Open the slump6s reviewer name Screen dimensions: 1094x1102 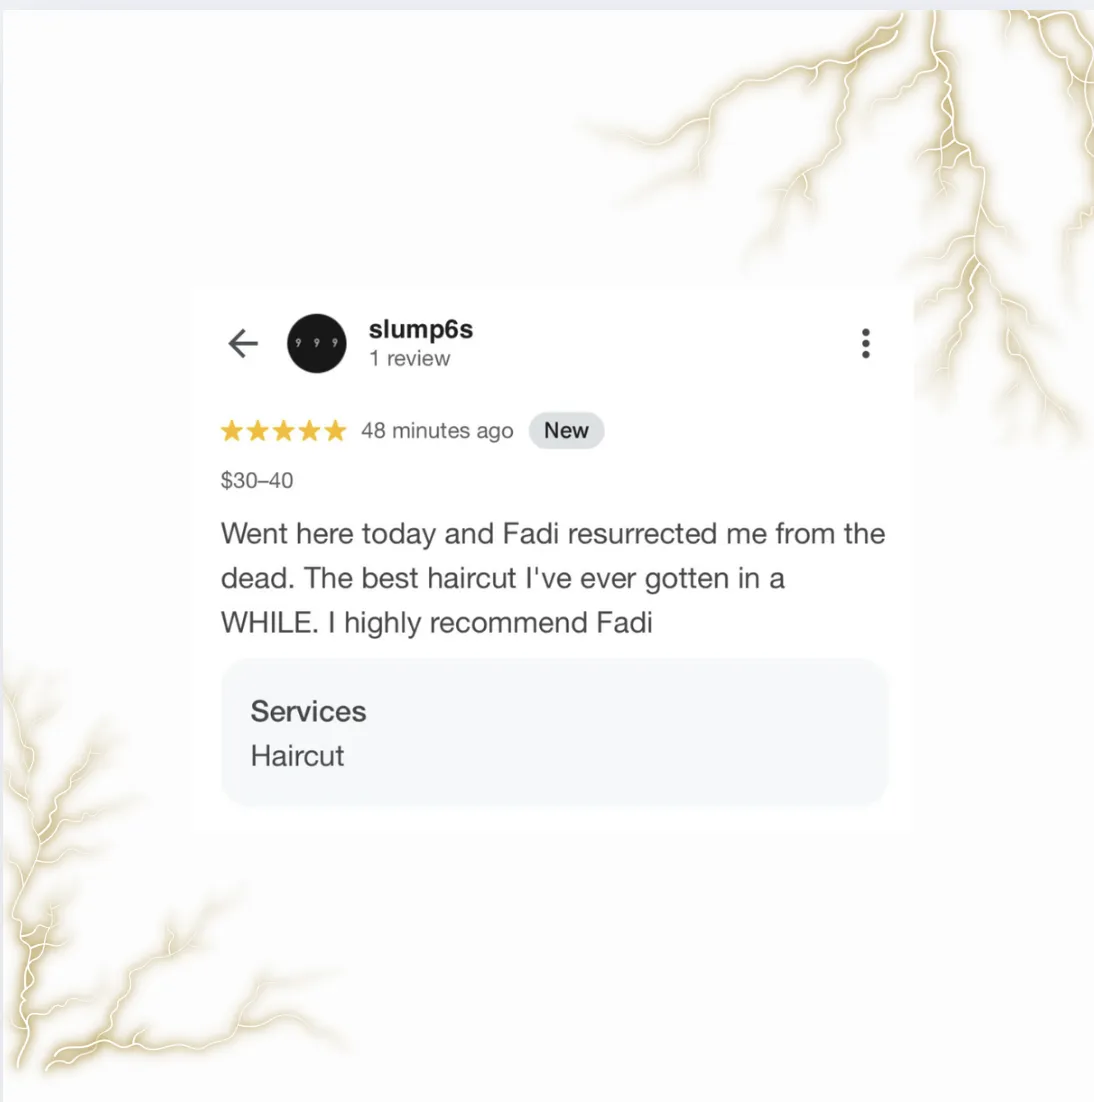pyautogui.click(x=421, y=330)
